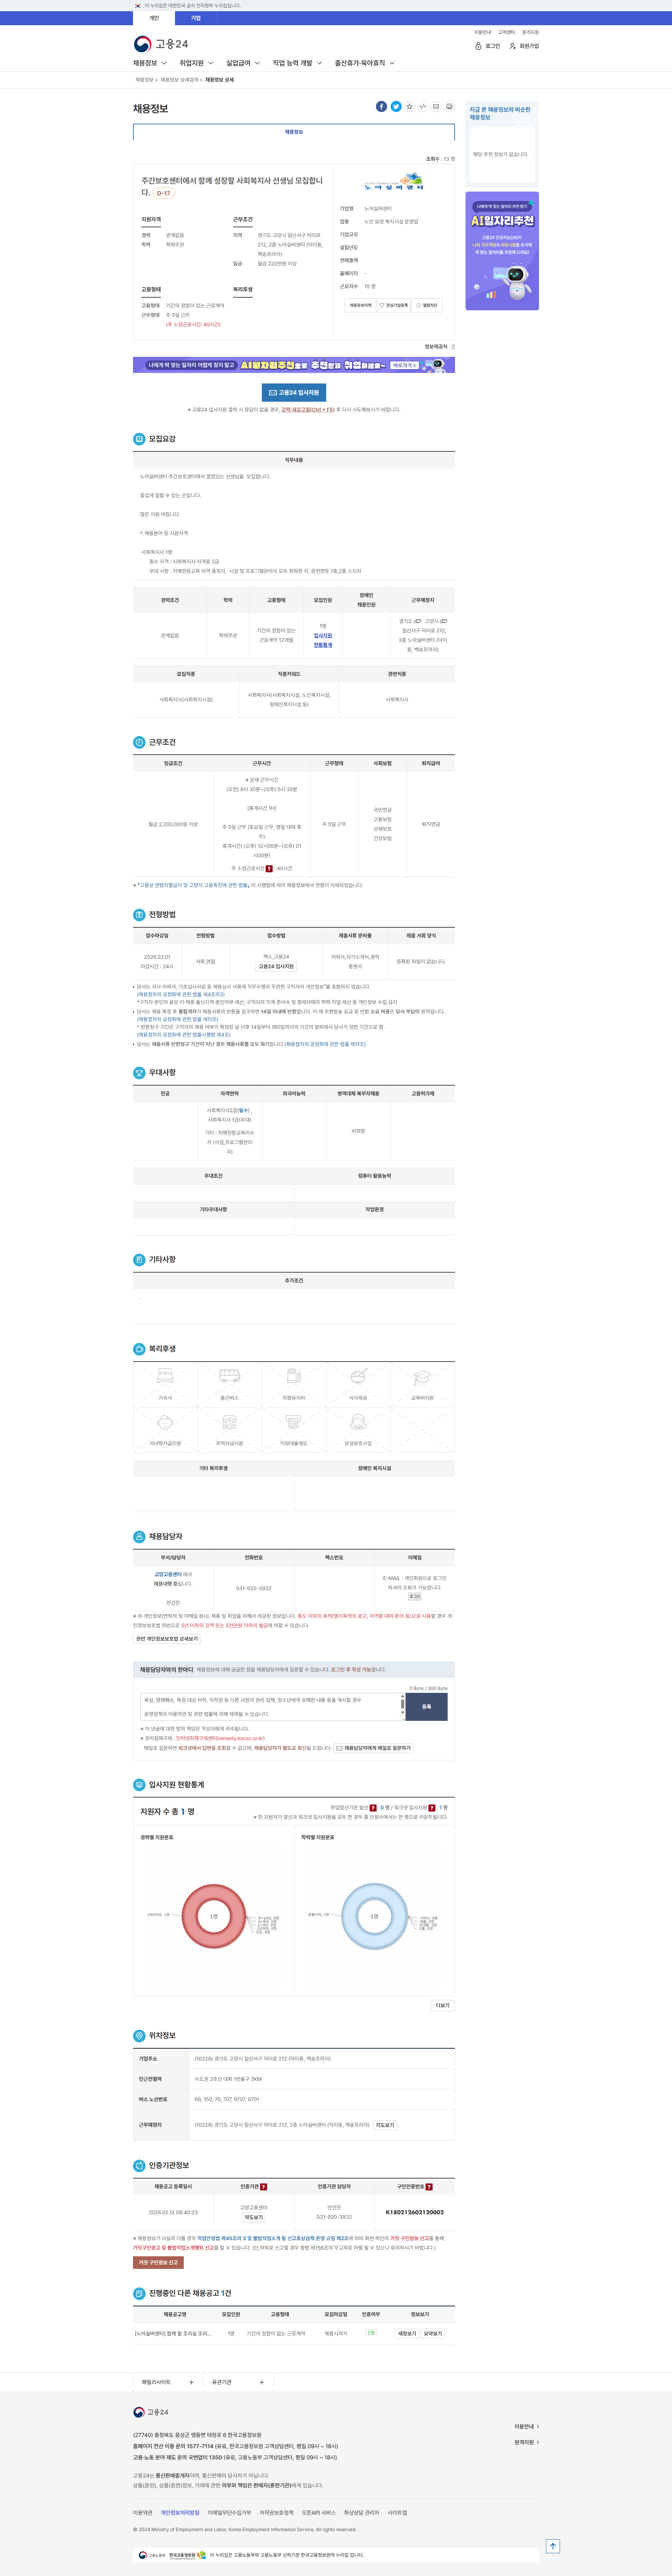This screenshot has width=672, height=2576.
Task: Switch to the 기업 tab
Action: (x=196, y=18)
